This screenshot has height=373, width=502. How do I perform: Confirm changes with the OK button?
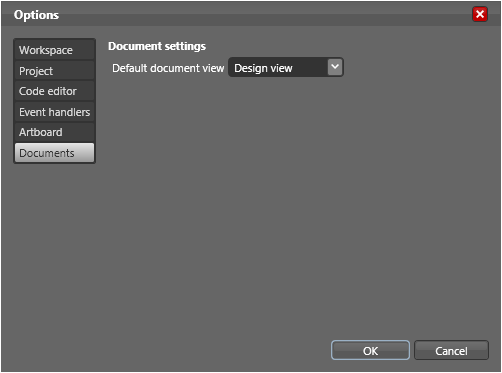coord(370,350)
